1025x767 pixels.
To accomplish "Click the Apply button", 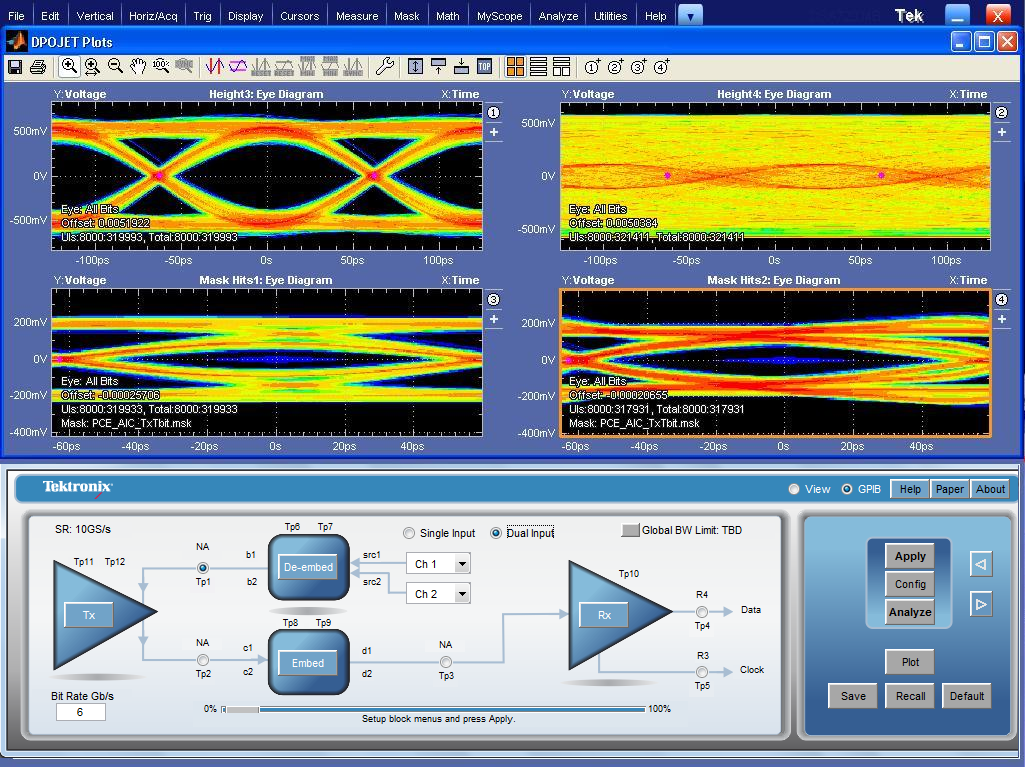I will (910, 556).
